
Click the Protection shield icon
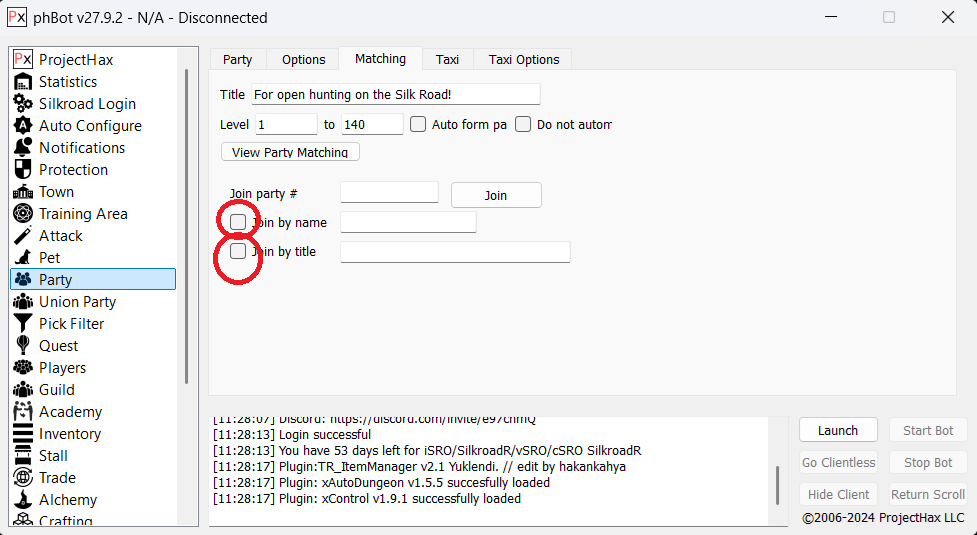(23, 170)
